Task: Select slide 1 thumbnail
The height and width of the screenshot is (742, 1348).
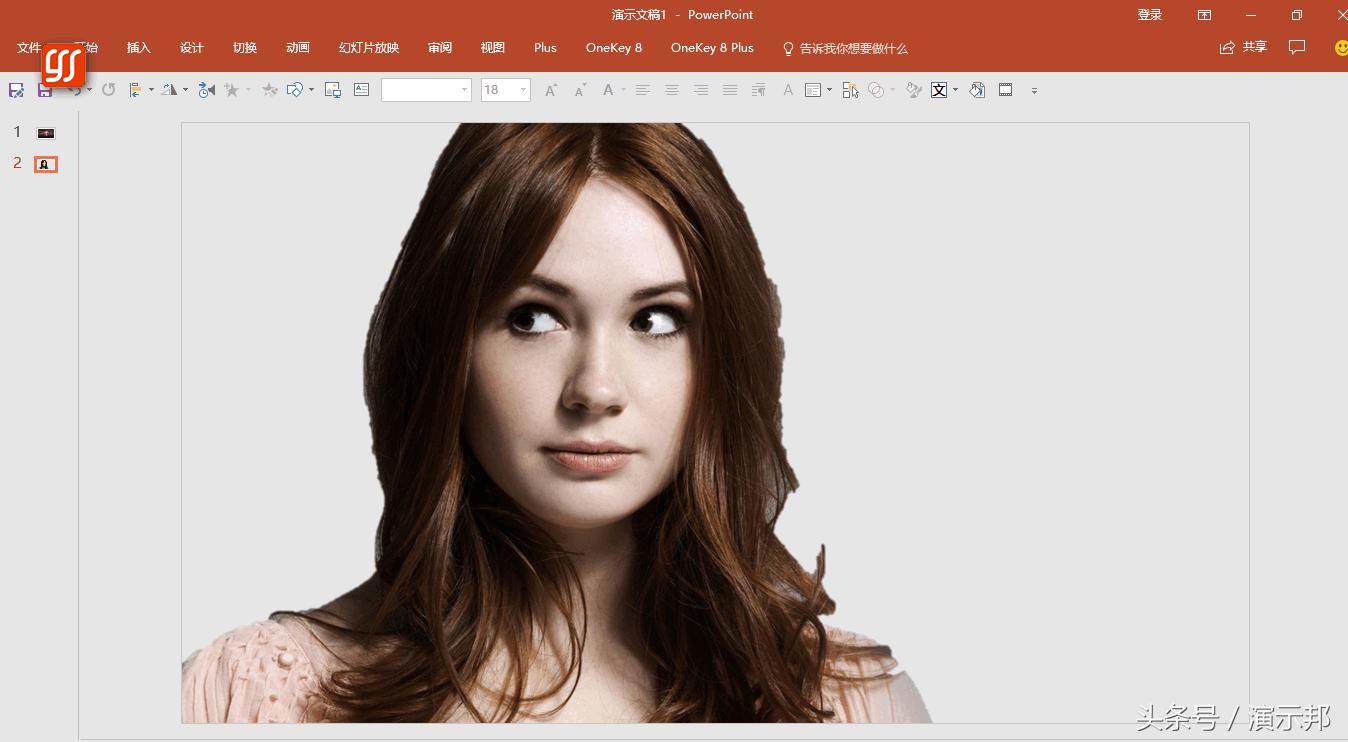Action: 46,133
